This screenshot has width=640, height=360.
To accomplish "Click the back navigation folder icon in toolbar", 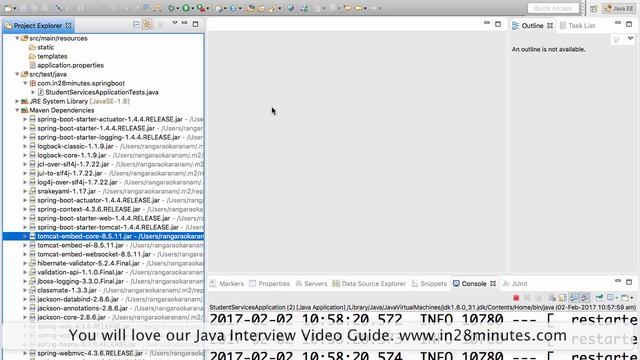I will (347, 8).
